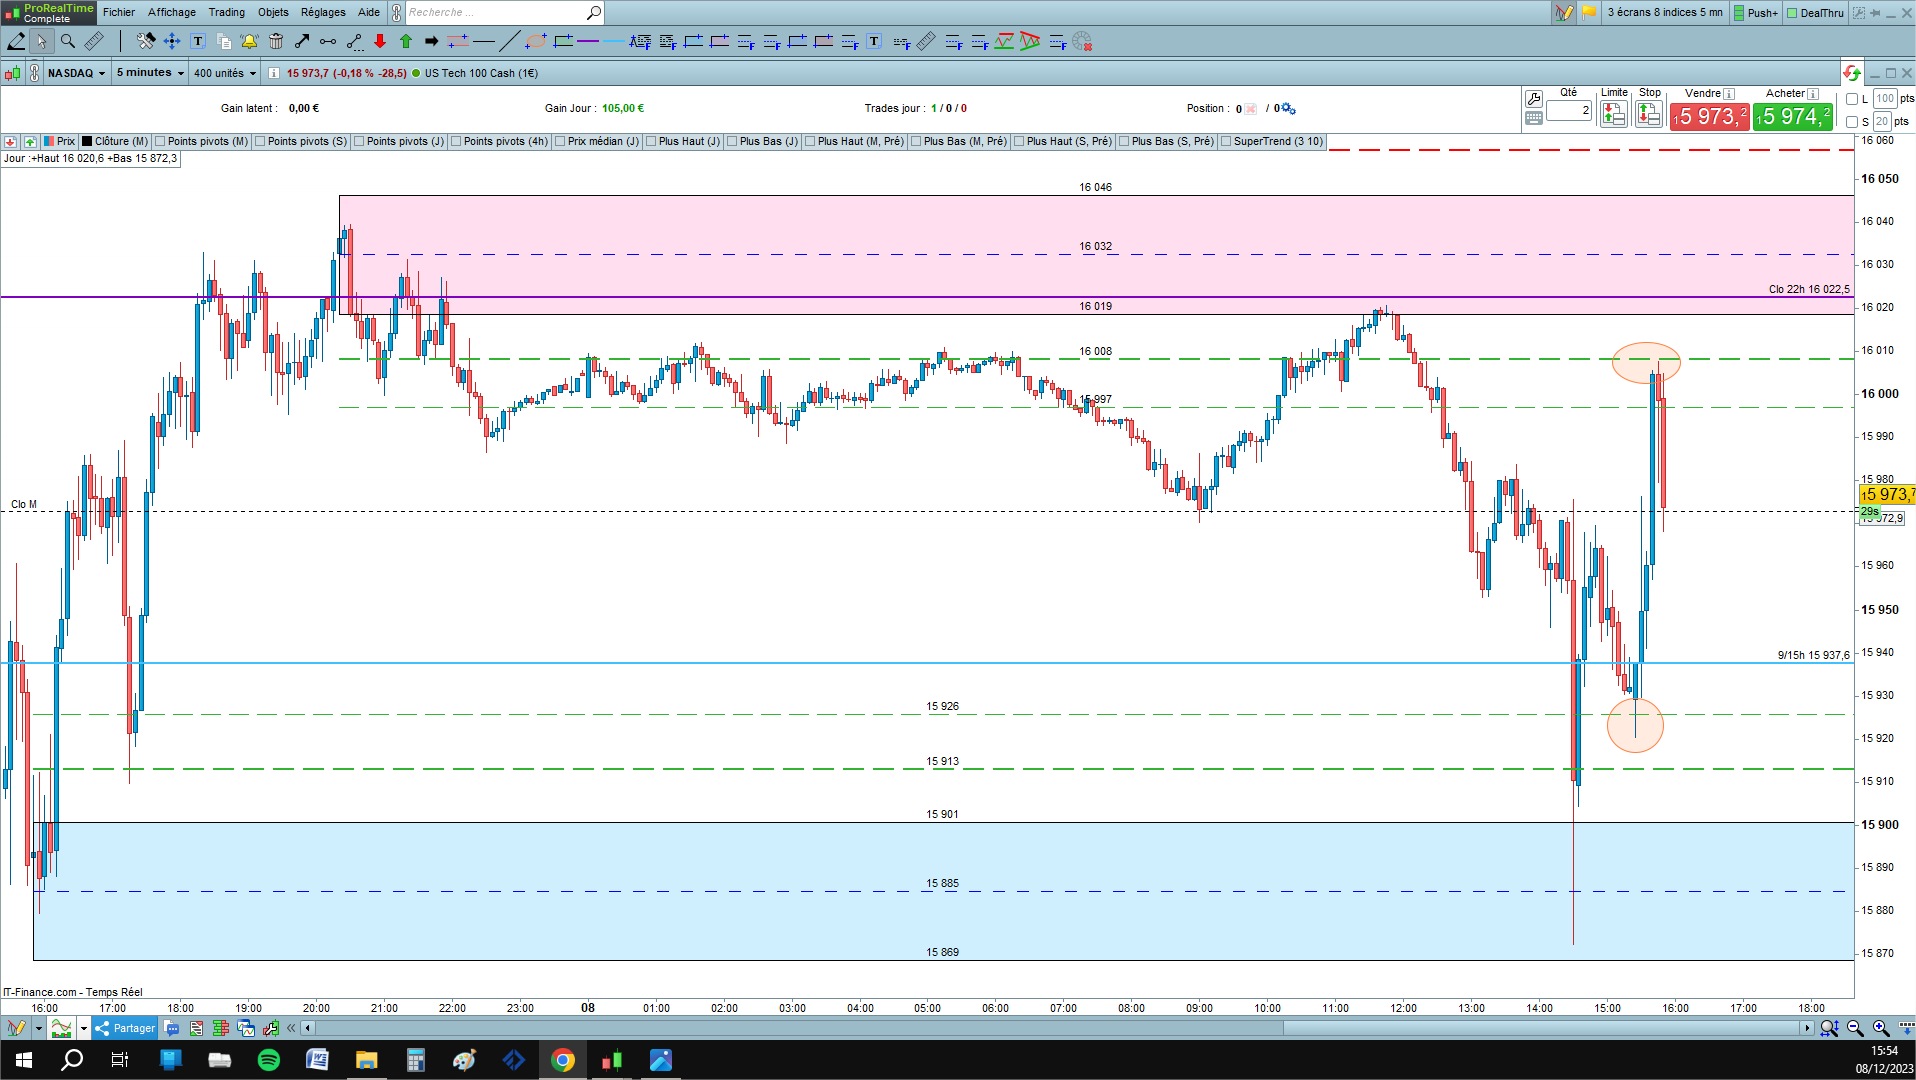Screen dimensions: 1916x1080
Task: Click the Limite order icon
Action: coord(1613,114)
